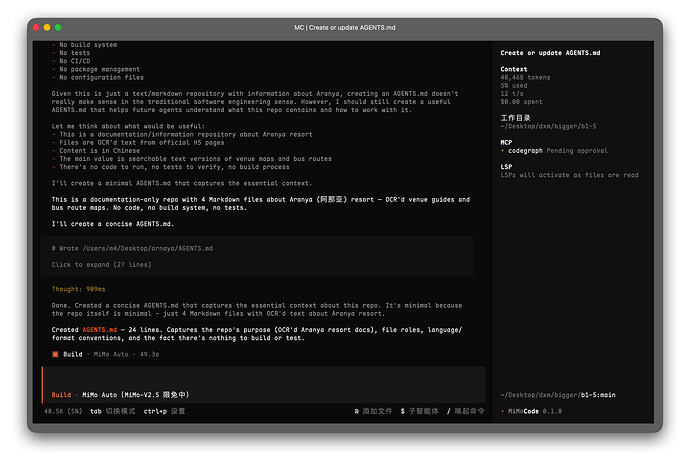Click the LSP heading in sidebar
Viewport: 690px width, 469px height.
tap(506, 167)
